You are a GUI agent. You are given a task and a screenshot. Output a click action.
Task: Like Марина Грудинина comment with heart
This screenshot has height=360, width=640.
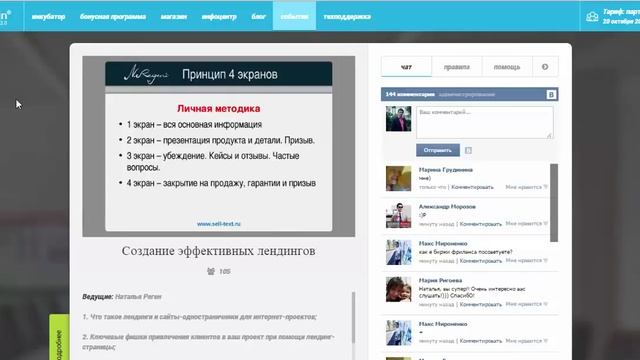point(545,187)
